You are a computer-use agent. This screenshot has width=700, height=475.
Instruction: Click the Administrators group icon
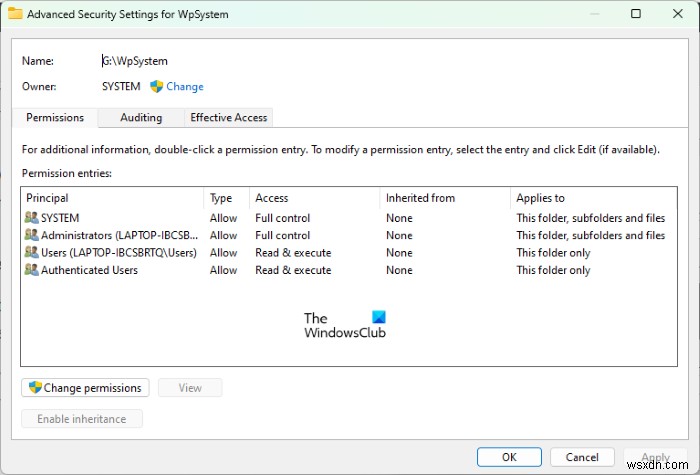31,236
